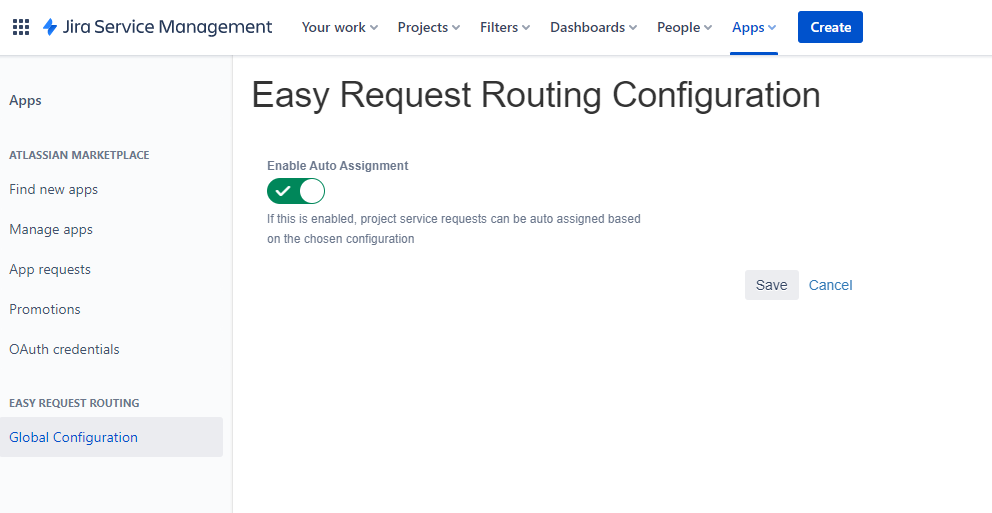Click the Jira Service Management logo
The height and width of the screenshot is (513, 992).
tap(158, 27)
